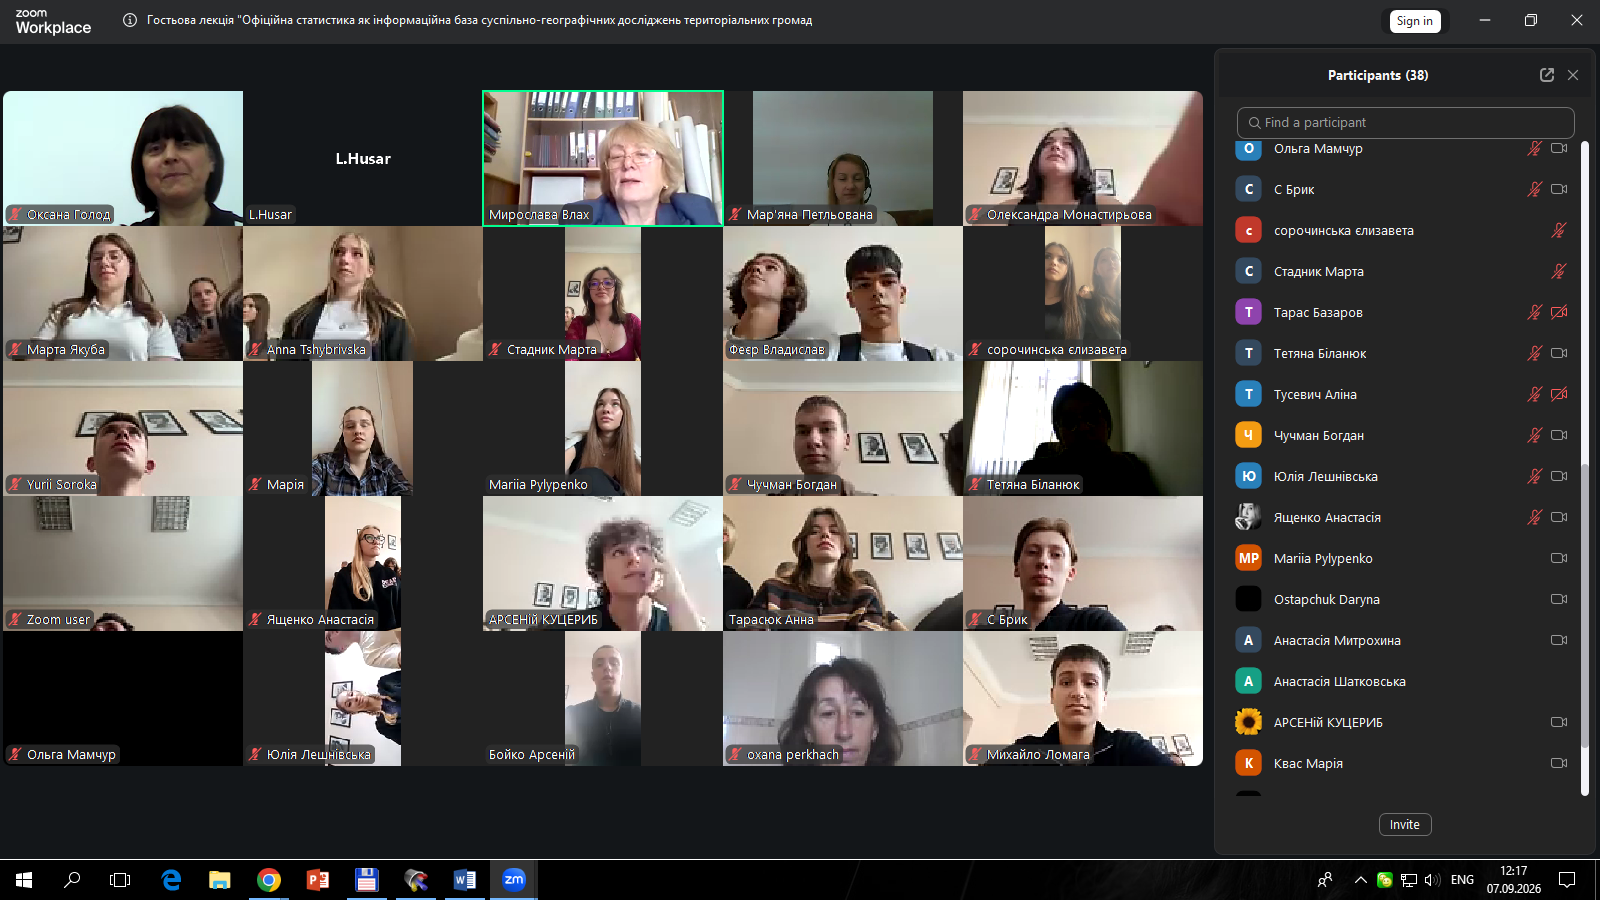Click the camera icon for Ostapchuk Daryna
This screenshot has height=900, width=1600.
pos(1559,599)
